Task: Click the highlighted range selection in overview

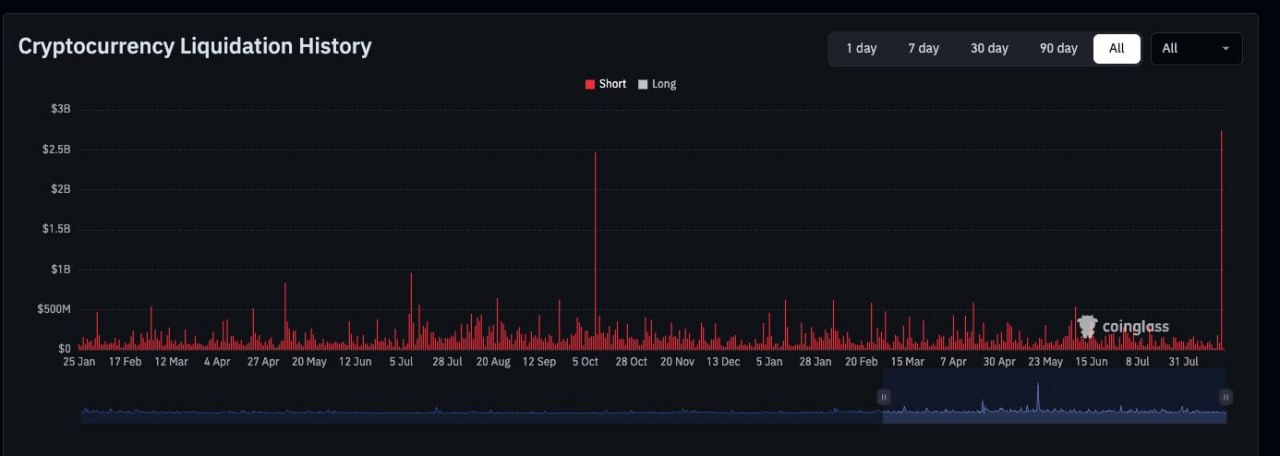Action: 1054,397
